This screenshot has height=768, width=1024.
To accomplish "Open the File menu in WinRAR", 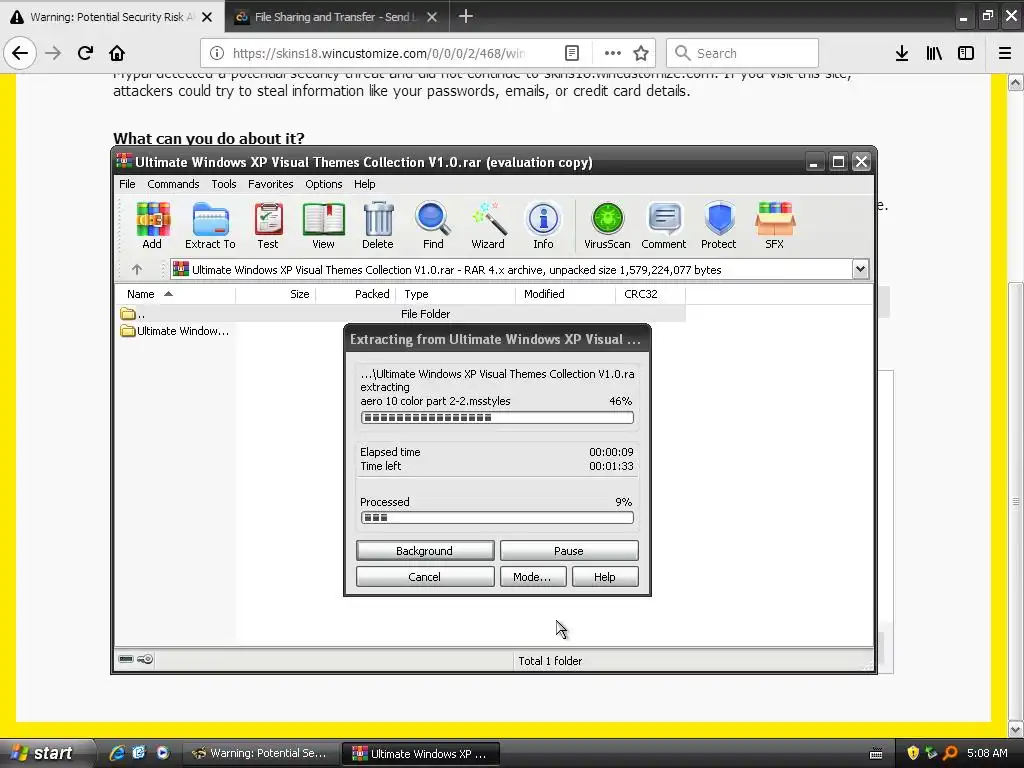I will (127, 184).
